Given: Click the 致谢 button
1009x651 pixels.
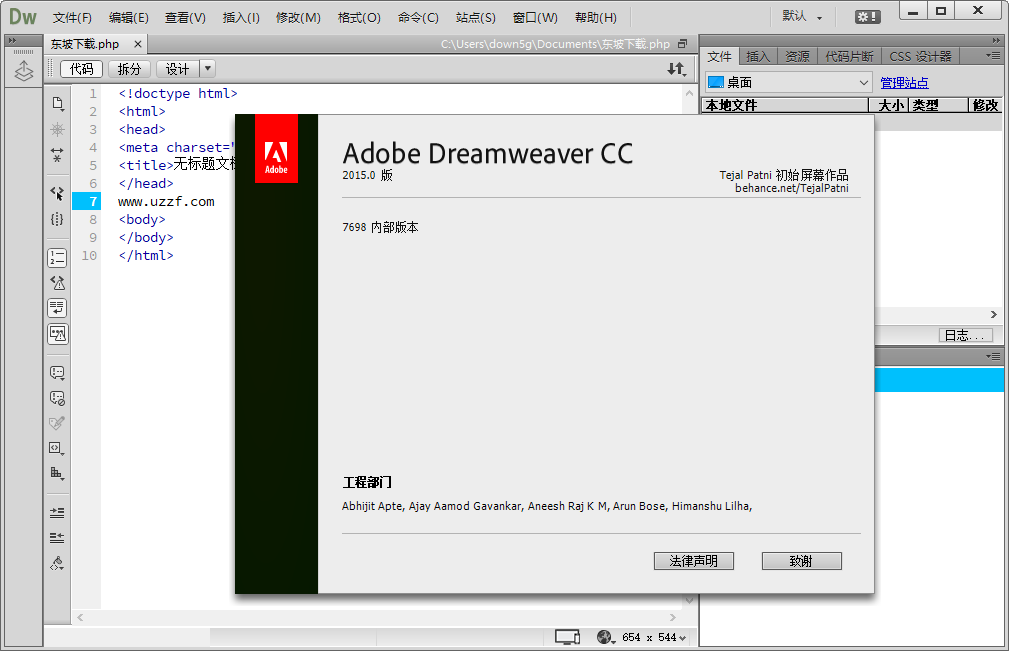Looking at the screenshot, I should point(801,561).
